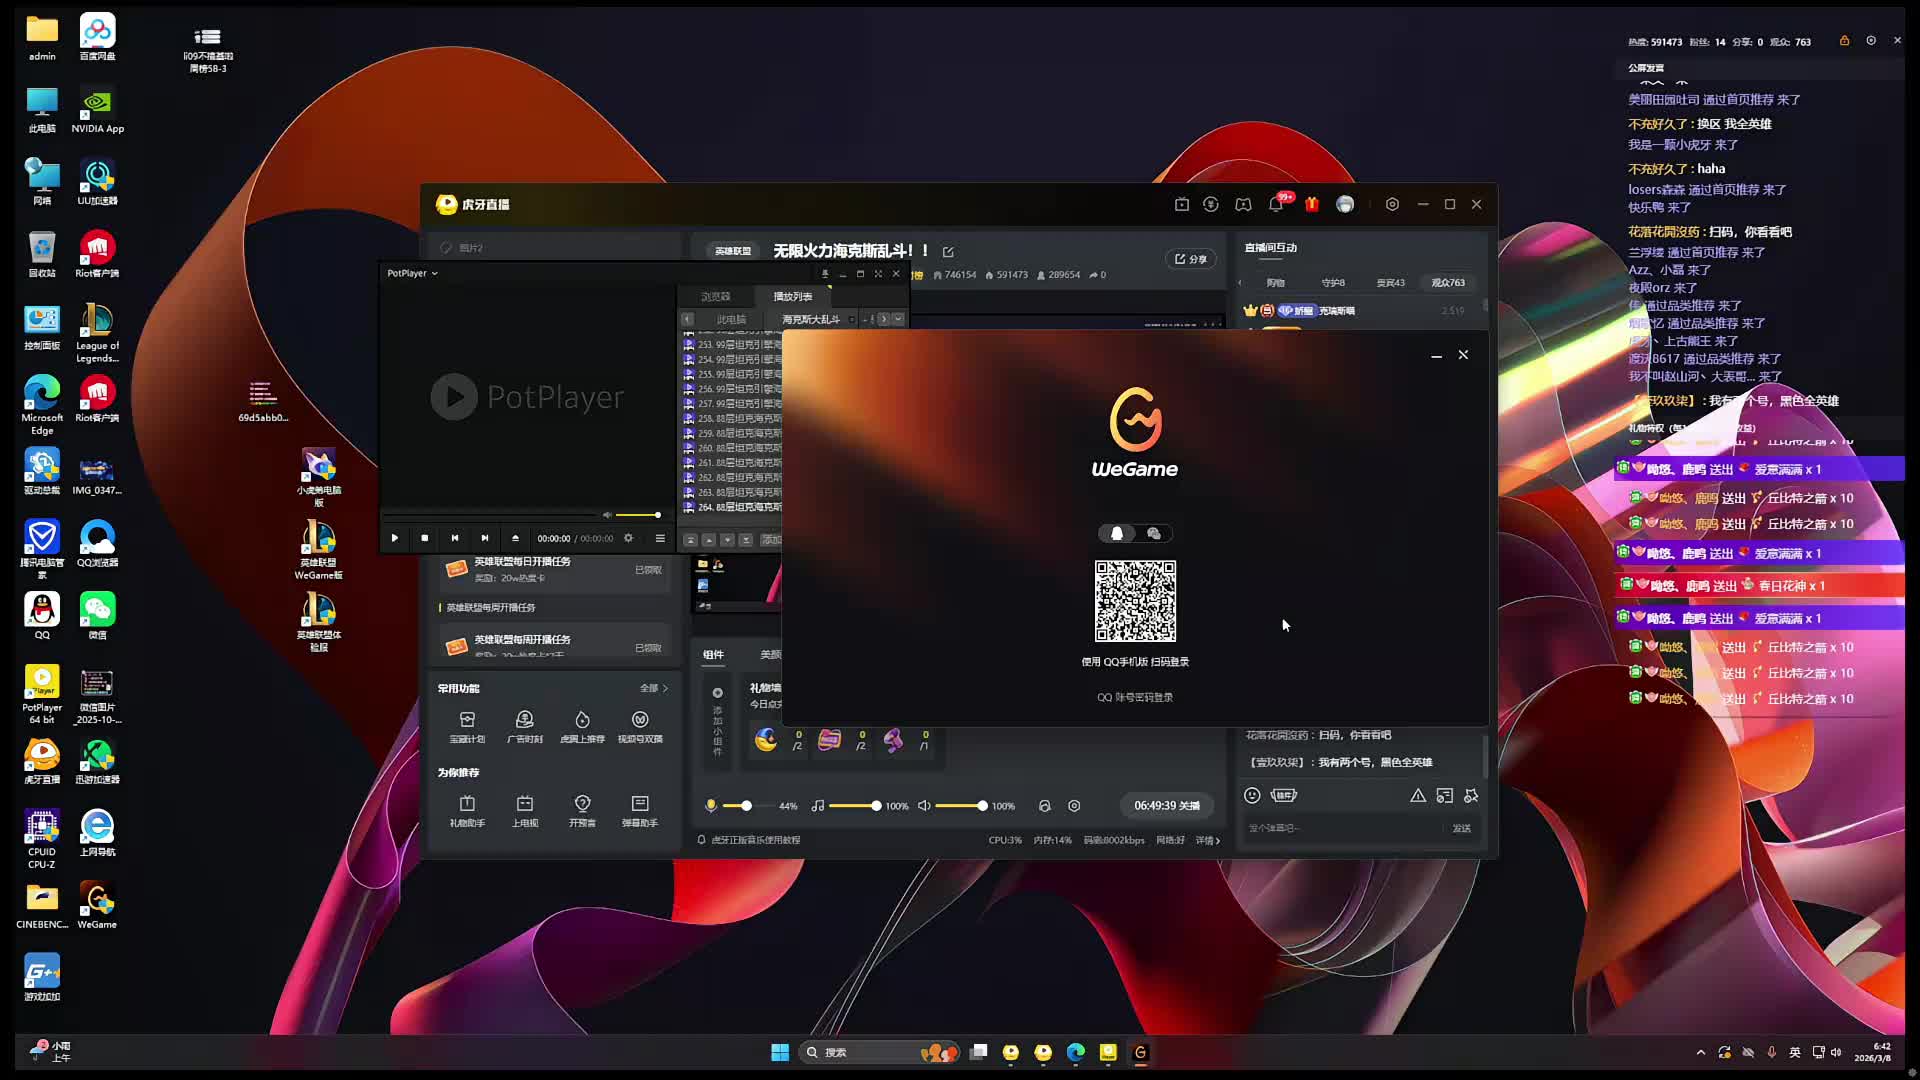This screenshot has height=1080, width=1920.
Task: Click QQ 账号密码登录 link
Action: pos(1135,698)
